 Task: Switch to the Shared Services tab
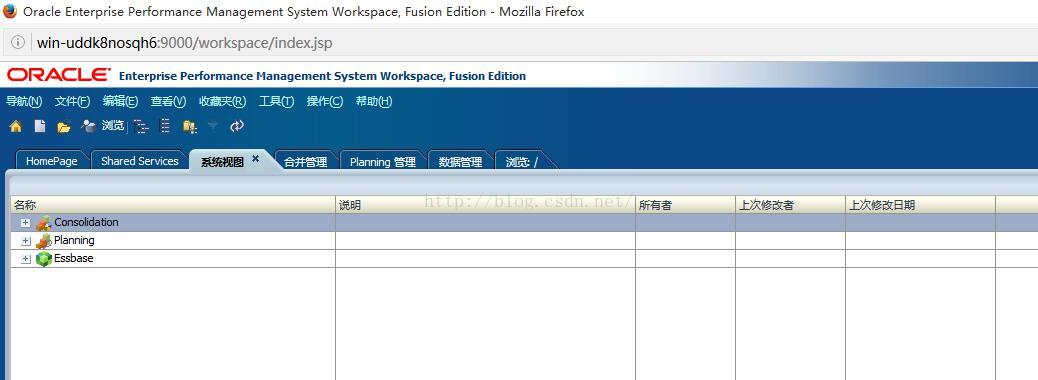pos(140,161)
